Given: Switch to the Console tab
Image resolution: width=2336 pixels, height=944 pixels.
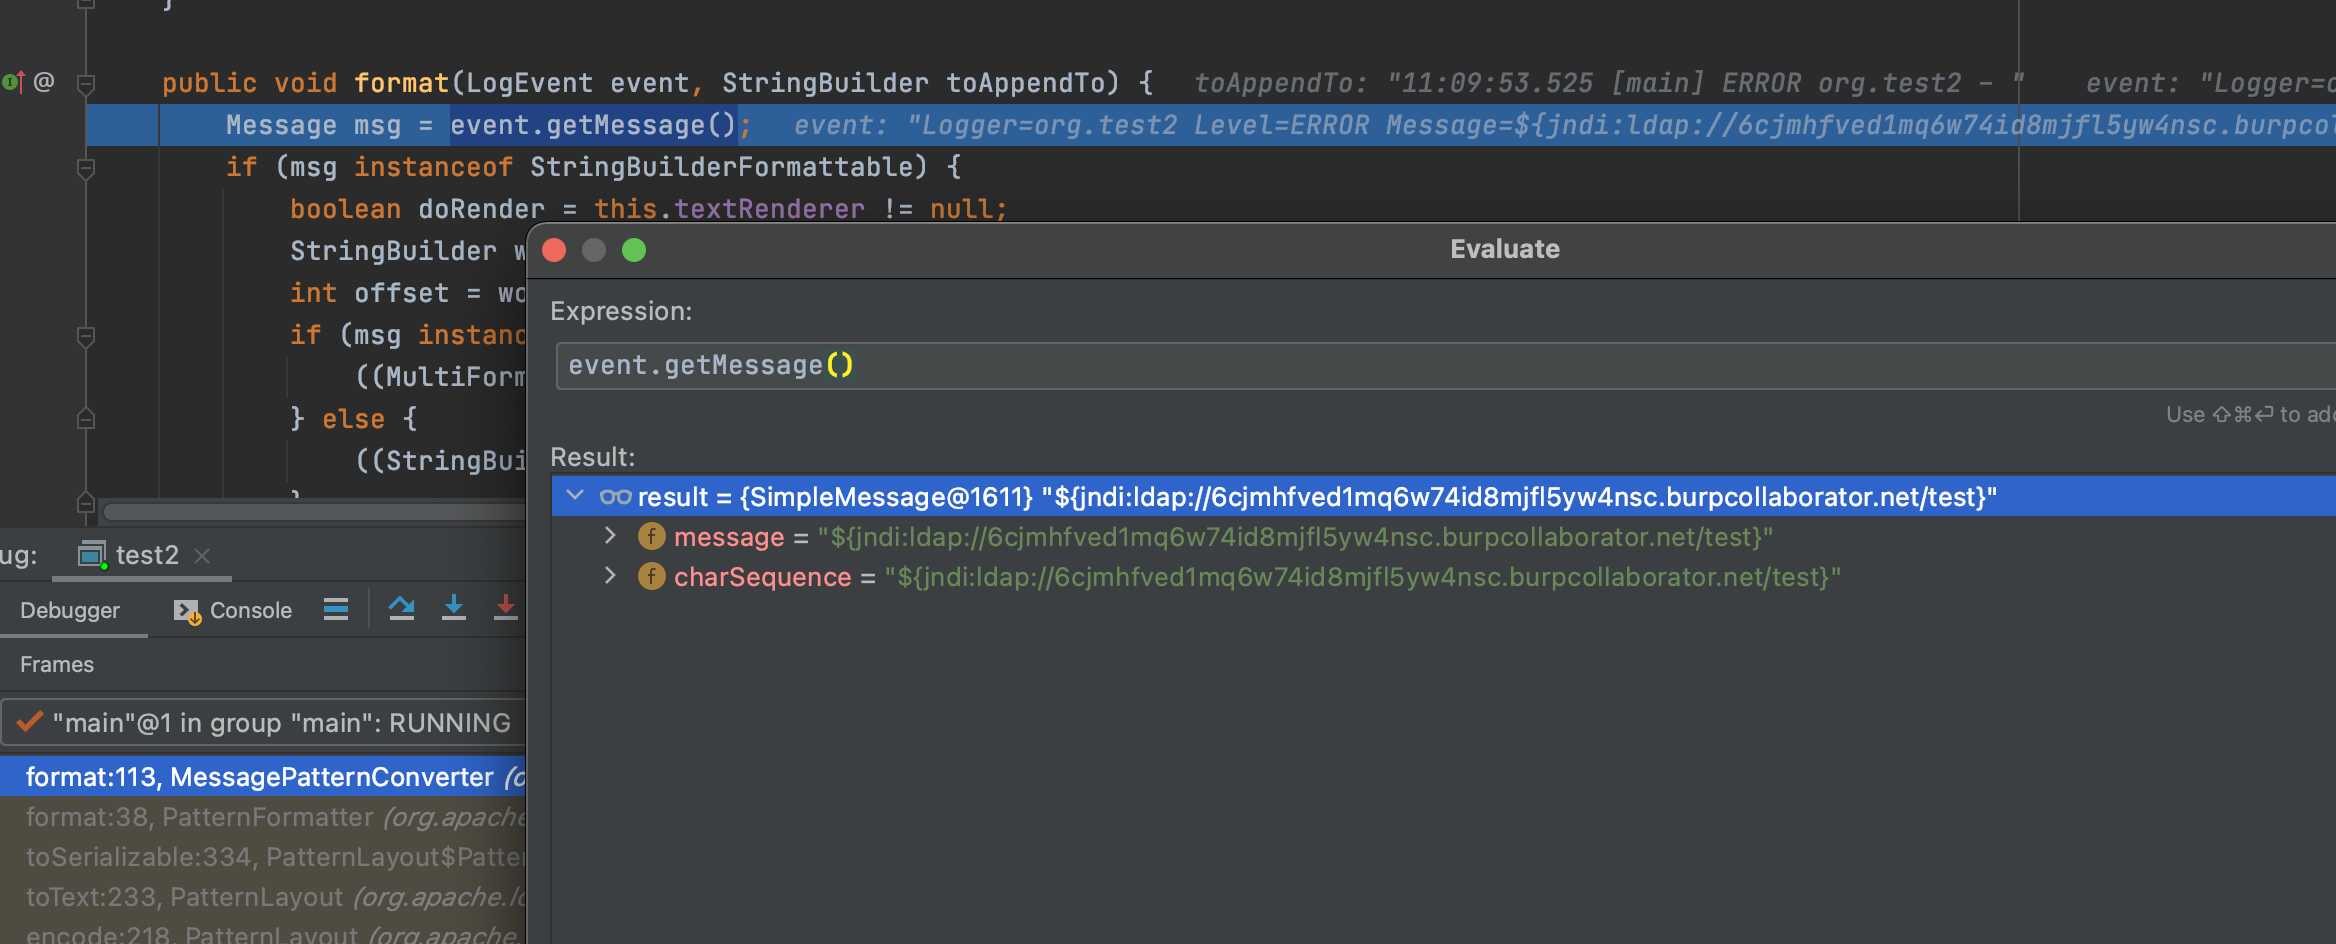Looking at the screenshot, I should (233, 610).
